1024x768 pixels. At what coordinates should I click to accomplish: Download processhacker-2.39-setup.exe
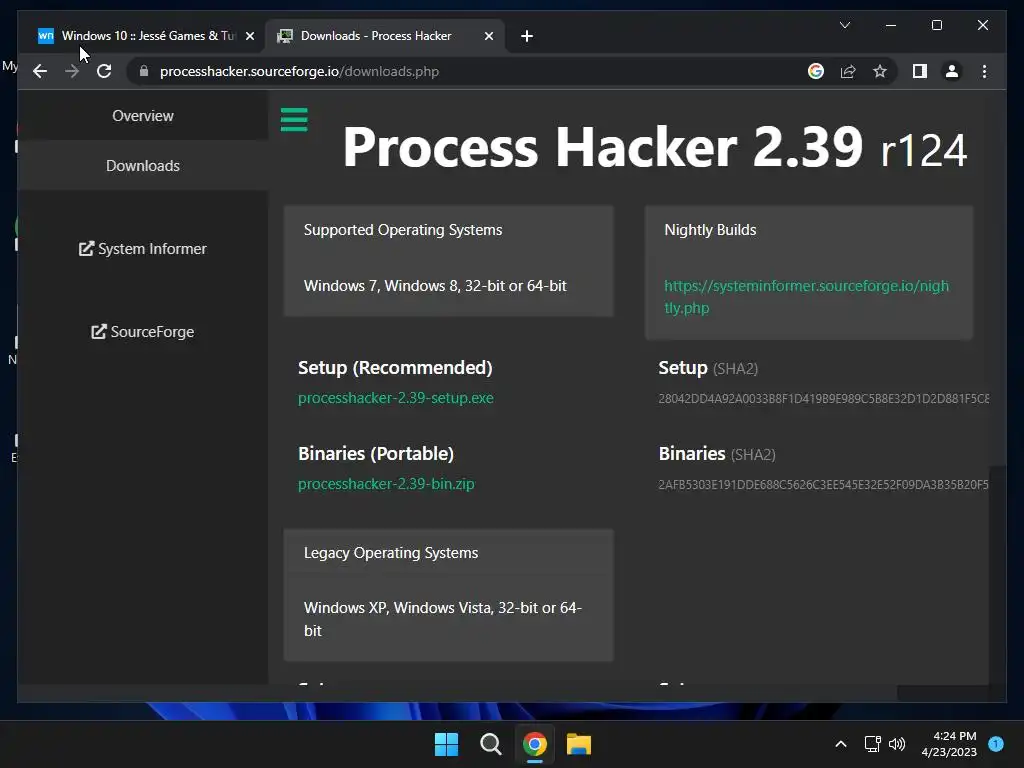(396, 398)
